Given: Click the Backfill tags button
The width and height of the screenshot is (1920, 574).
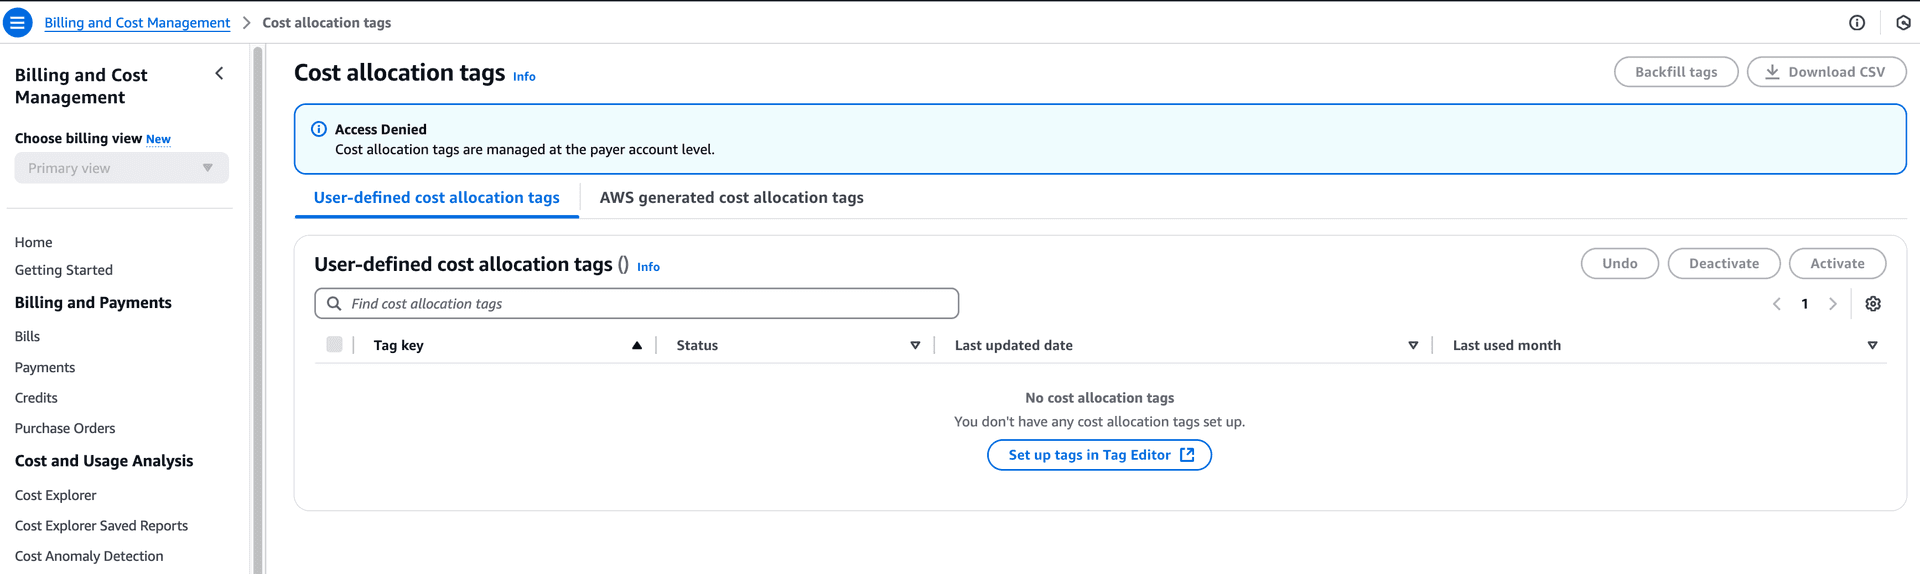Looking at the screenshot, I should click(x=1676, y=72).
